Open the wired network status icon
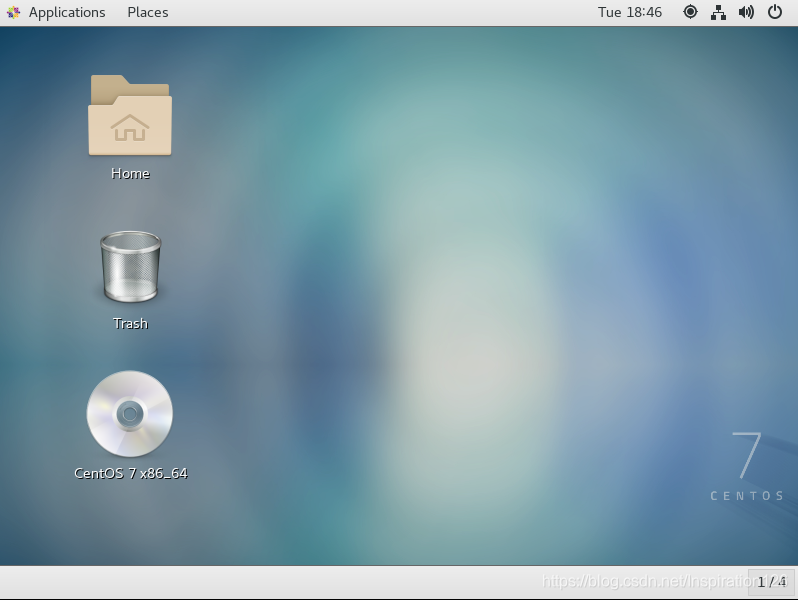The image size is (798, 600). coord(718,12)
